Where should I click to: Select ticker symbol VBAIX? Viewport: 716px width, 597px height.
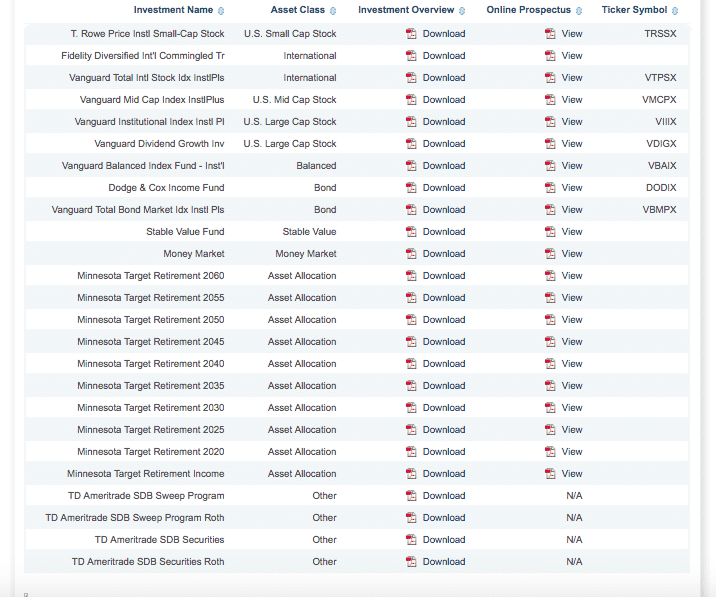click(662, 166)
